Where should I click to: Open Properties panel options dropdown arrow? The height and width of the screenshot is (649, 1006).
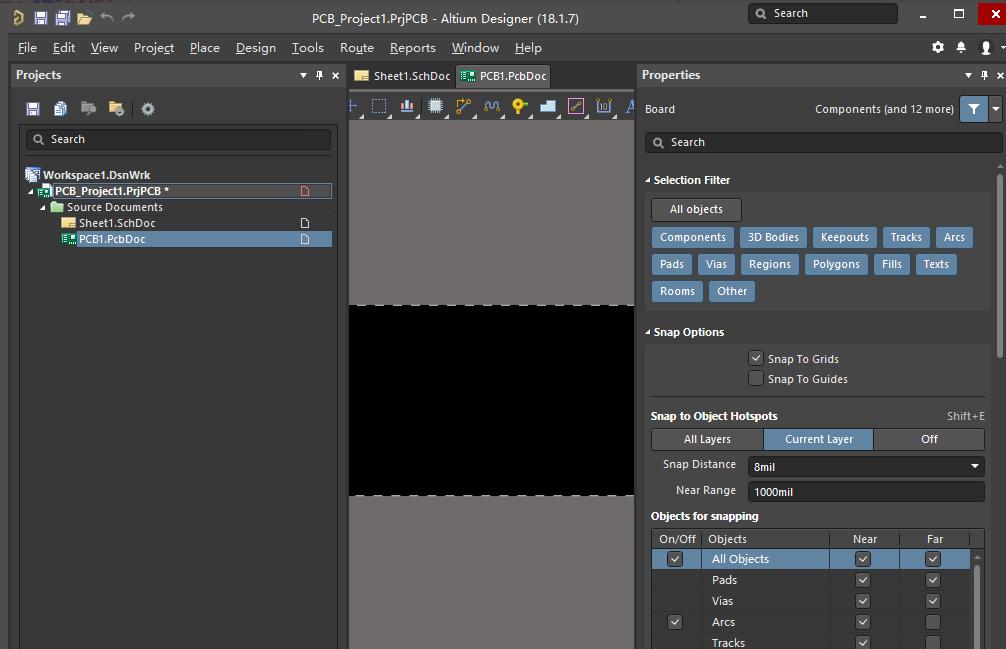click(968, 75)
